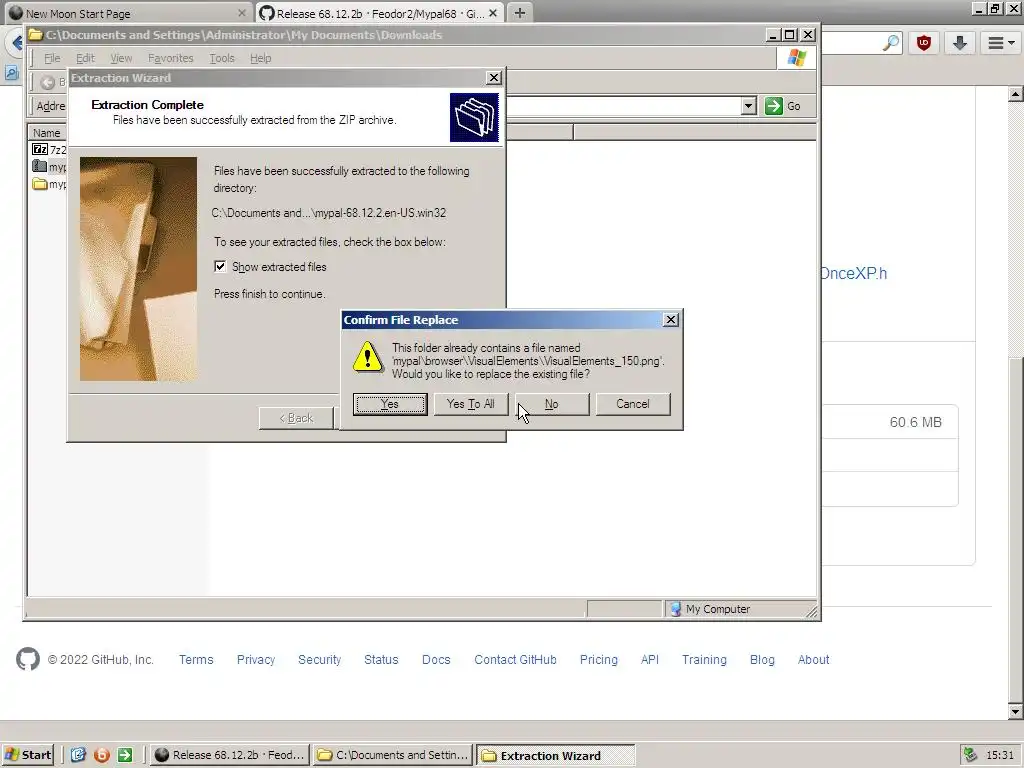
Task: Open the Terms footer link
Action: click(x=196, y=660)
